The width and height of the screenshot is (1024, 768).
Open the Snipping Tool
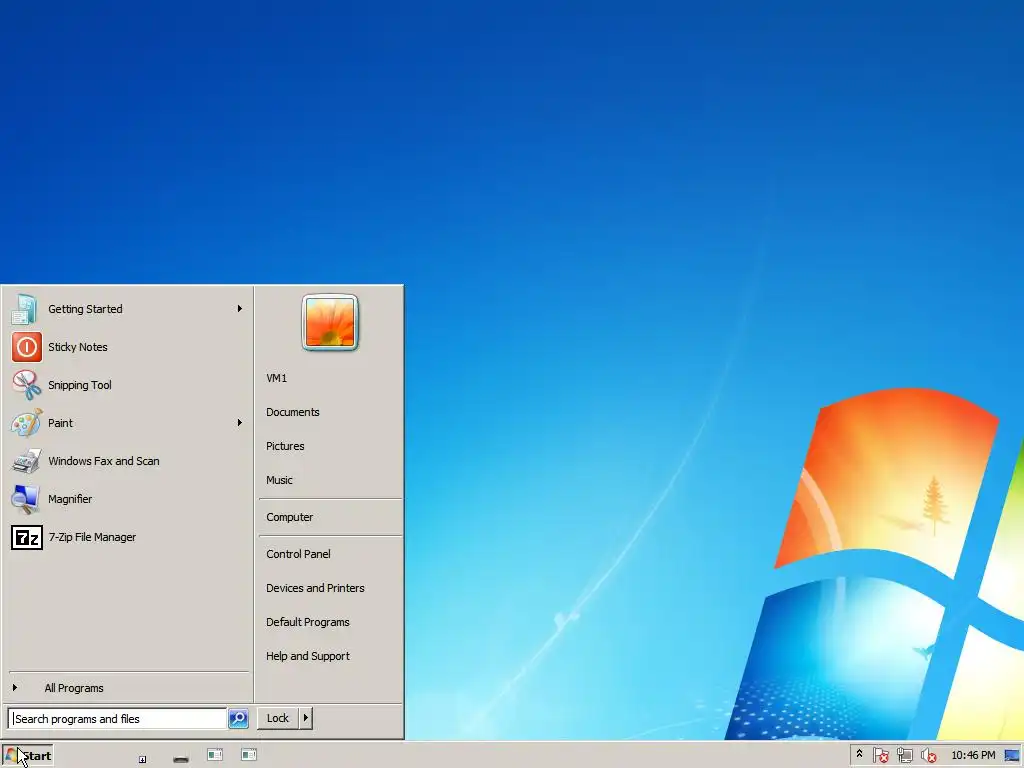pyautogui.click(x=127, y=385)
